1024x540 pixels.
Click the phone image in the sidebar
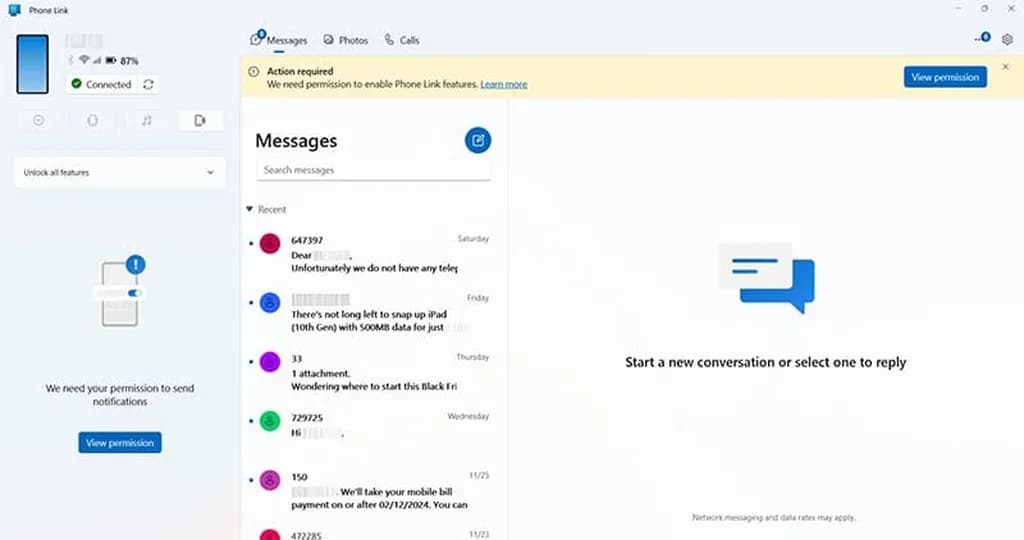[32, 63]
